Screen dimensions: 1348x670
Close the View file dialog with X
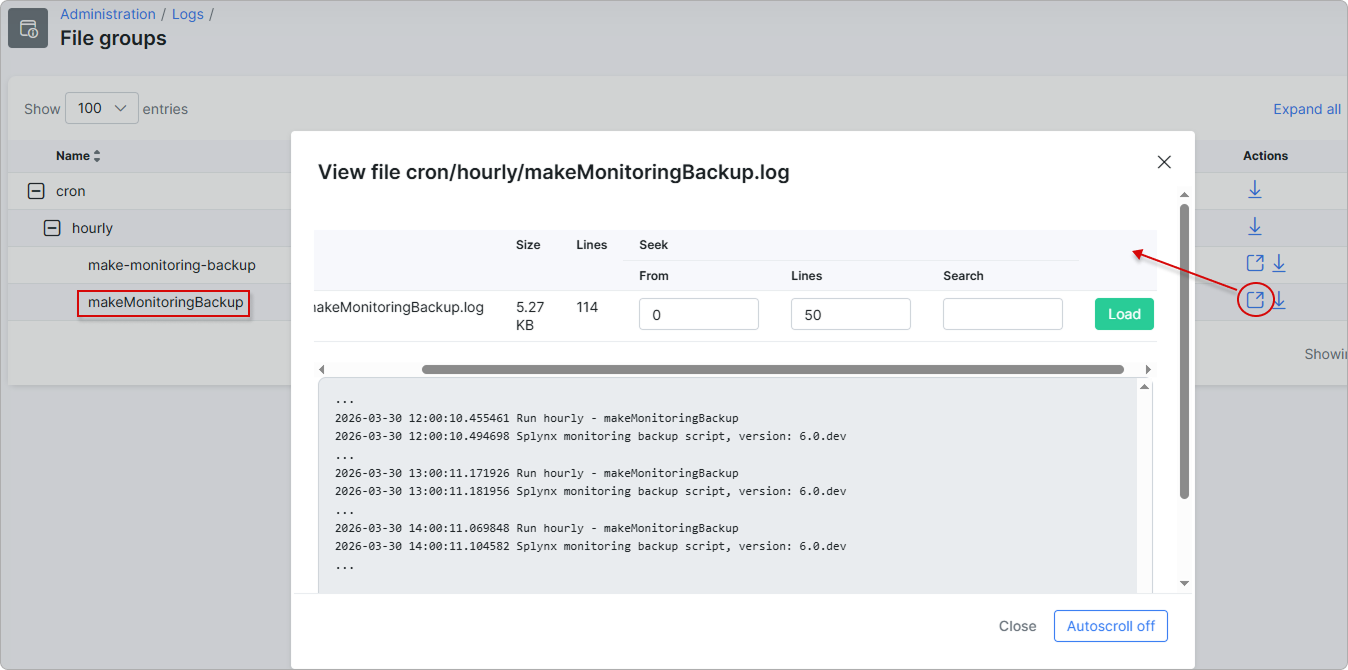click(x=1164, y=162)
